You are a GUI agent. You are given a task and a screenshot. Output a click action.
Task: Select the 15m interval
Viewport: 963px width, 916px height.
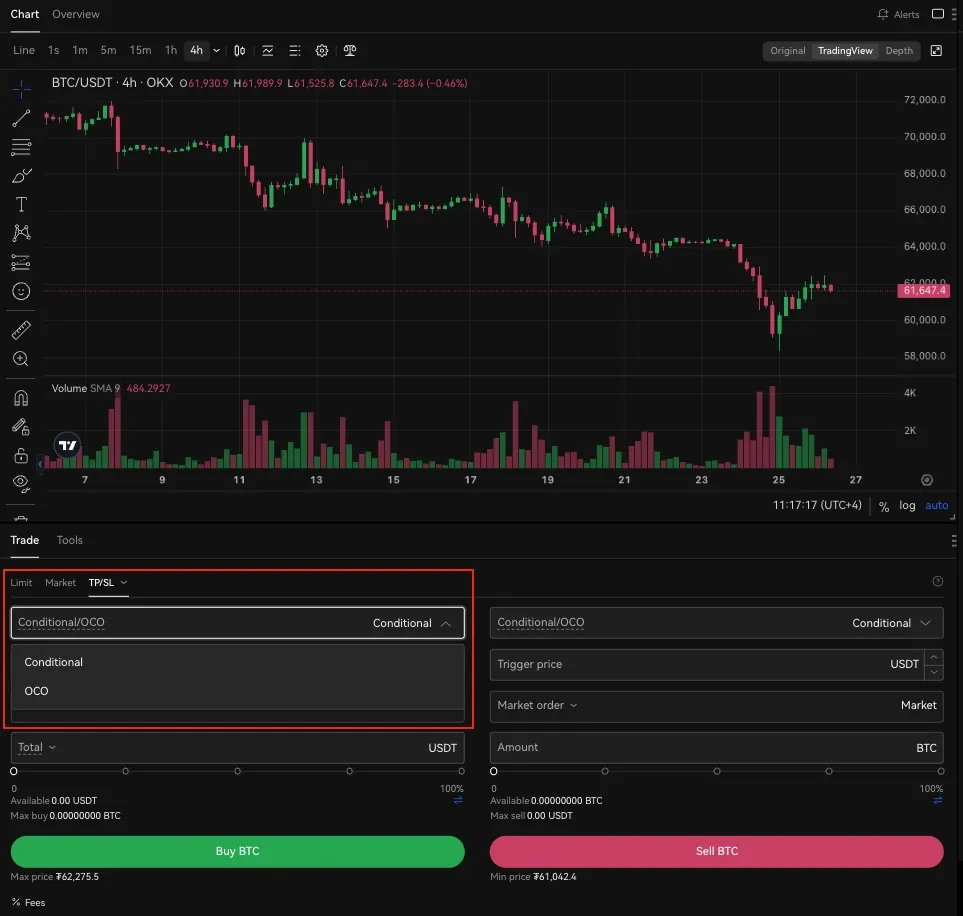140,50
